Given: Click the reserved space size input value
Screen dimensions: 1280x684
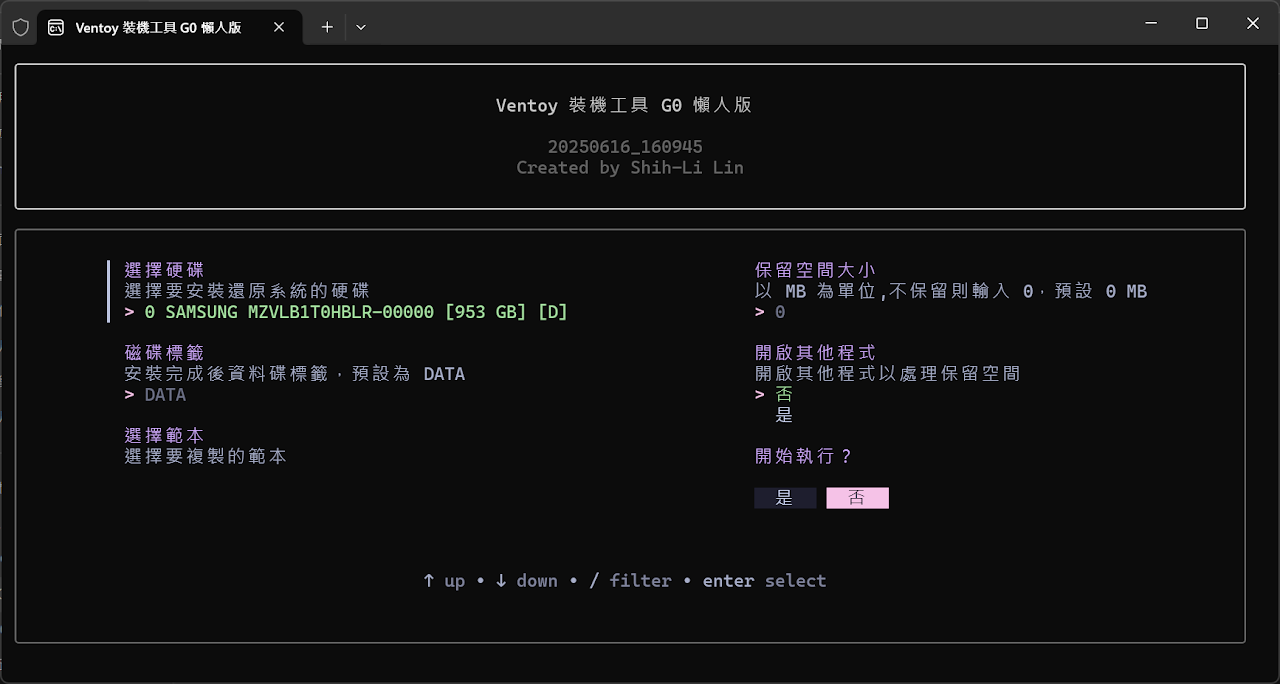Looking at the screenshot, I should [x=780, y=312].
